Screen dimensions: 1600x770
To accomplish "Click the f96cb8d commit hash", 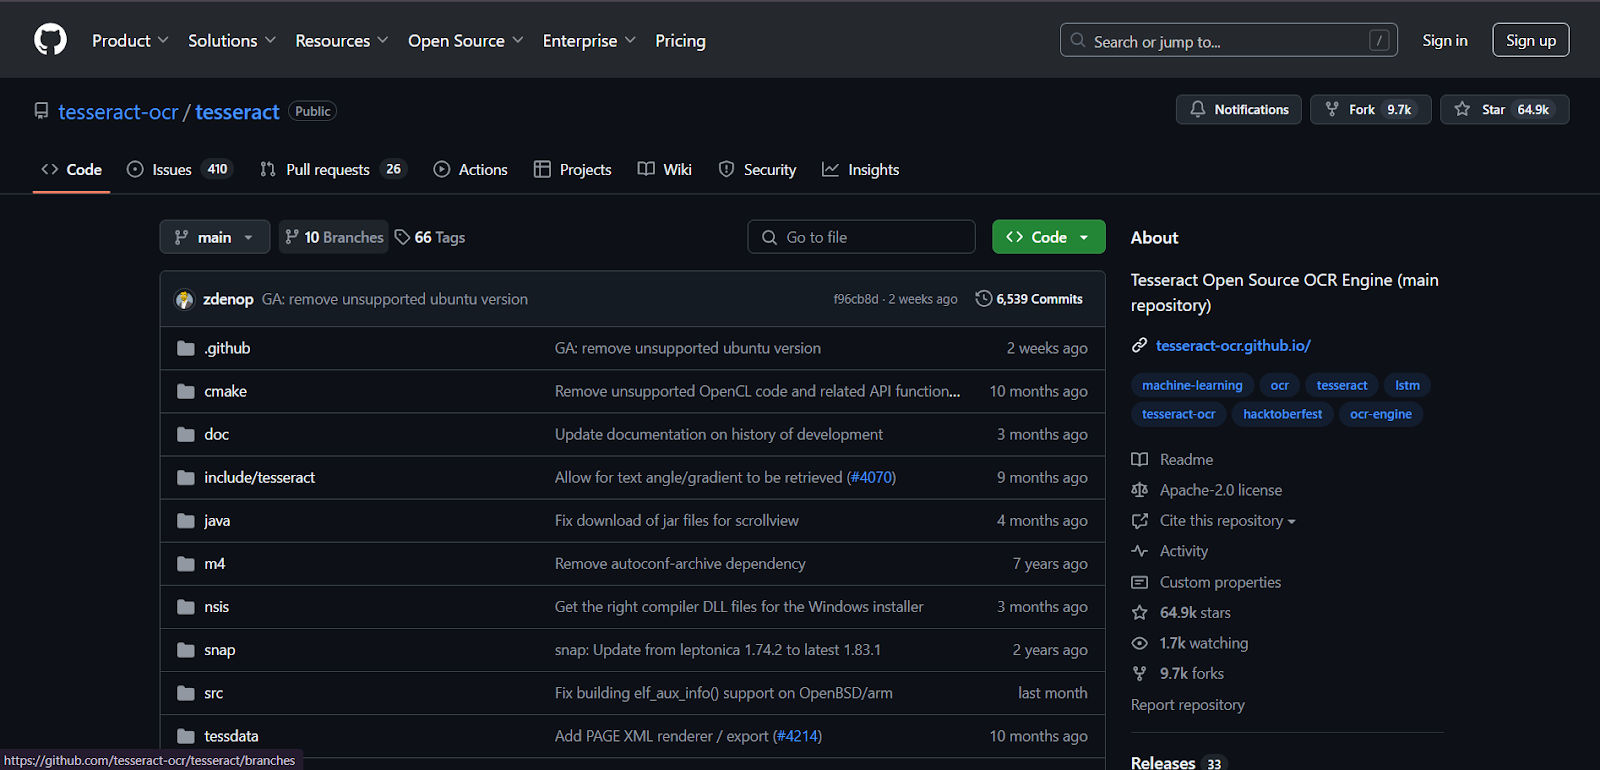I will (x=856, y=299).
